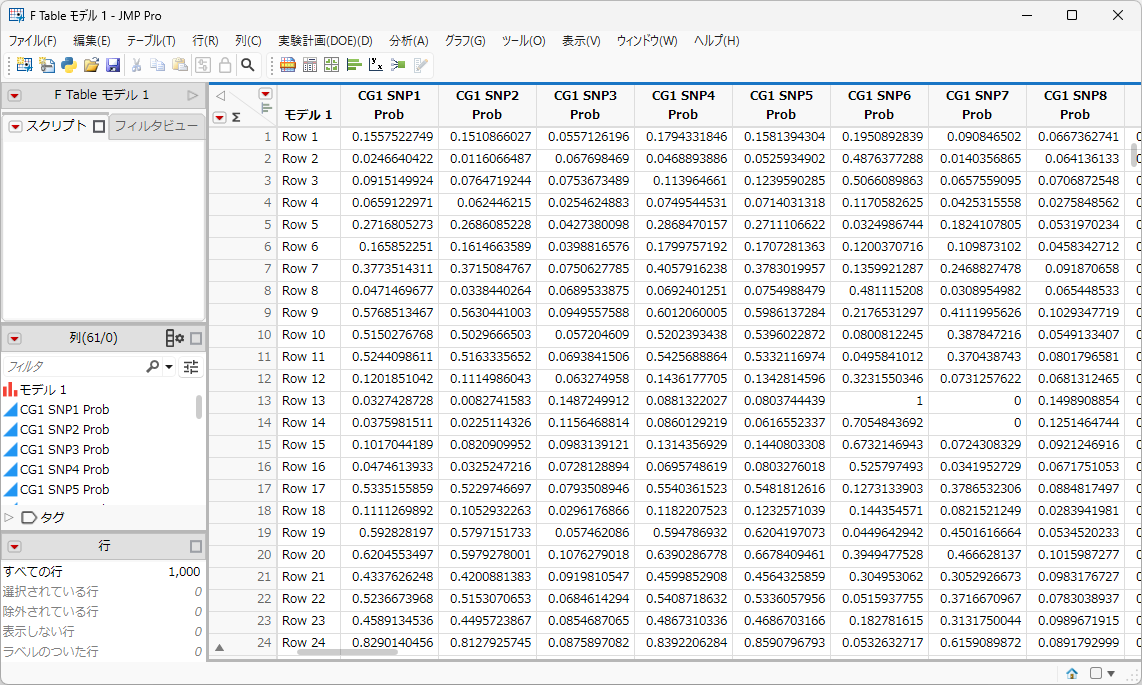Open the グラフ(G) menu
The height and width of the screenshot is (685, 1142).
(x=465, y=41)
